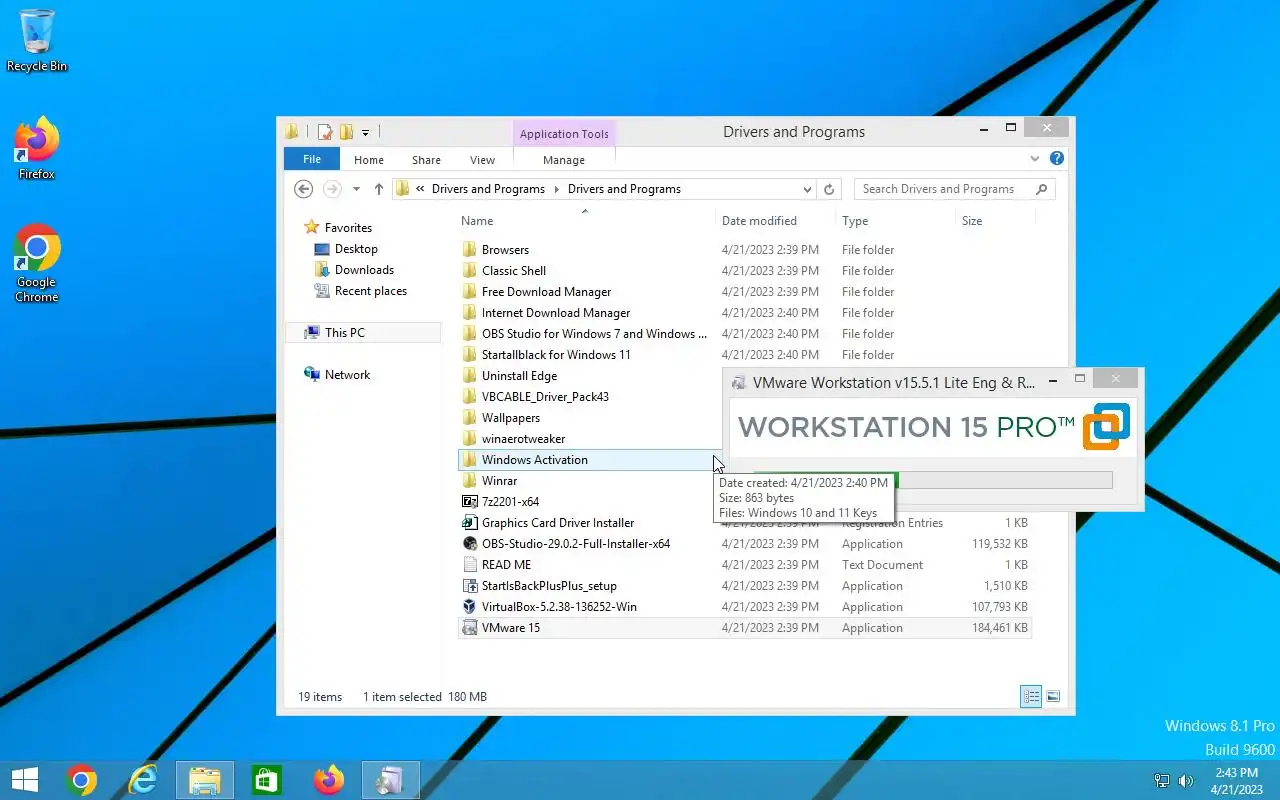
Task: Open the address bar history dropdown
Action: 807,189
